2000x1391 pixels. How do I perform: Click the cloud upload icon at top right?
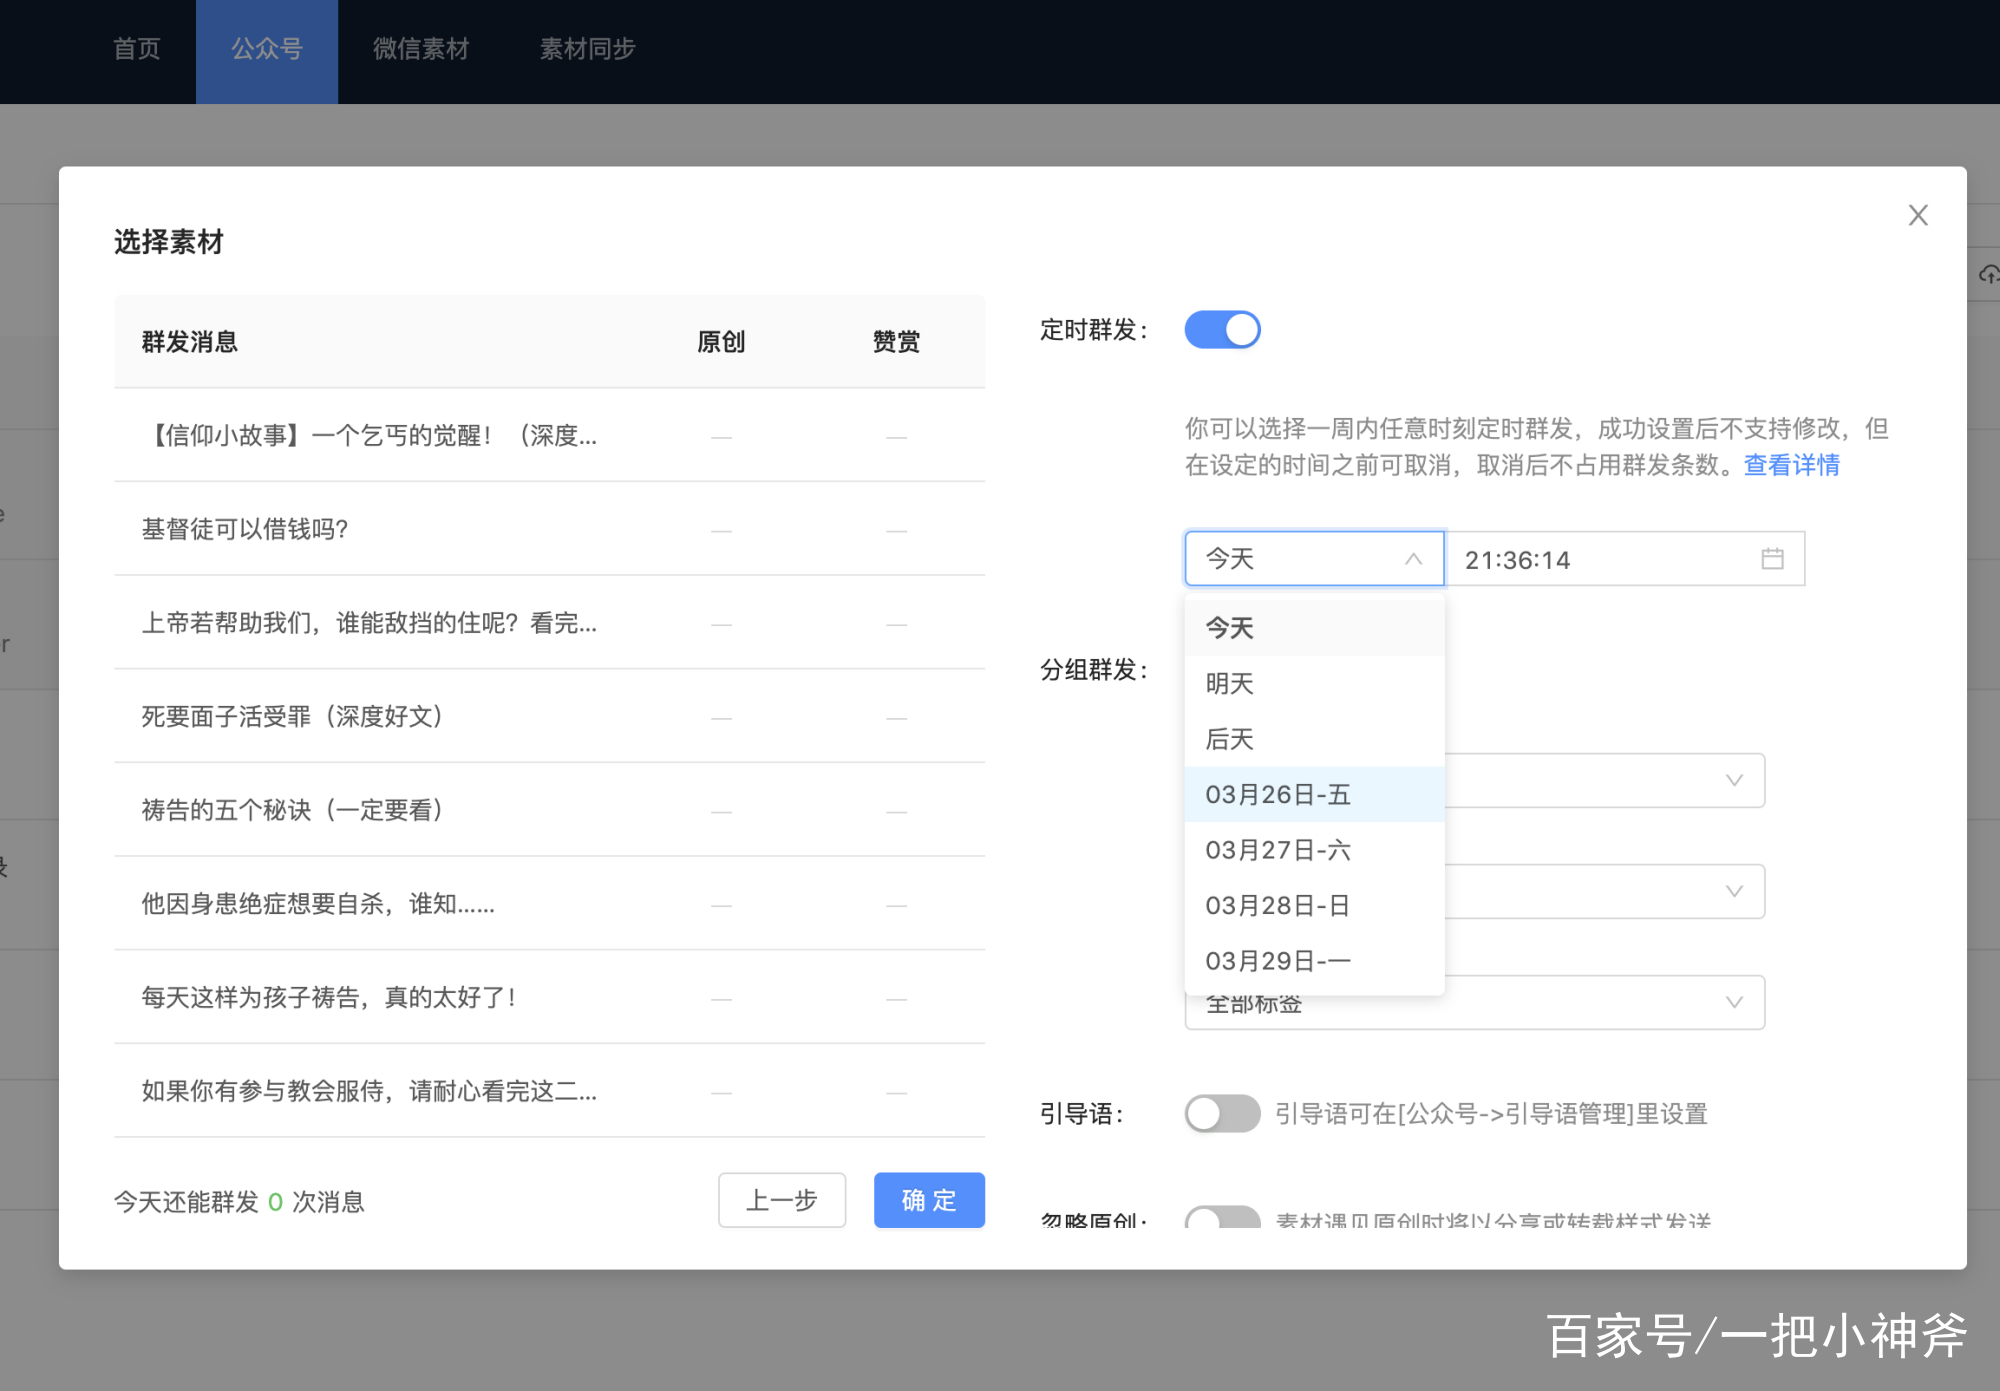point(1988,275)
